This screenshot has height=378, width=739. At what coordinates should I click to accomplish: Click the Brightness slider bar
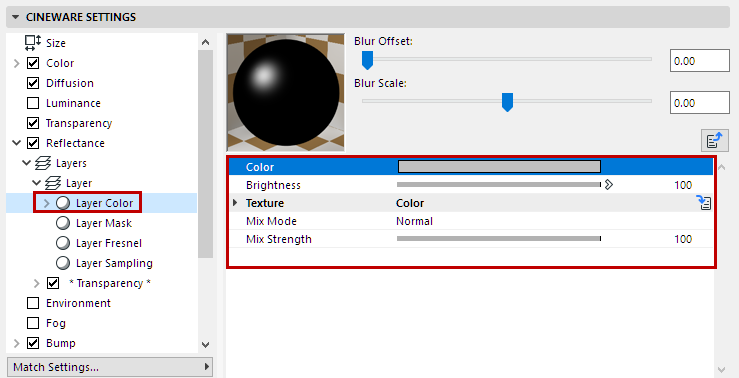point(499,185)
